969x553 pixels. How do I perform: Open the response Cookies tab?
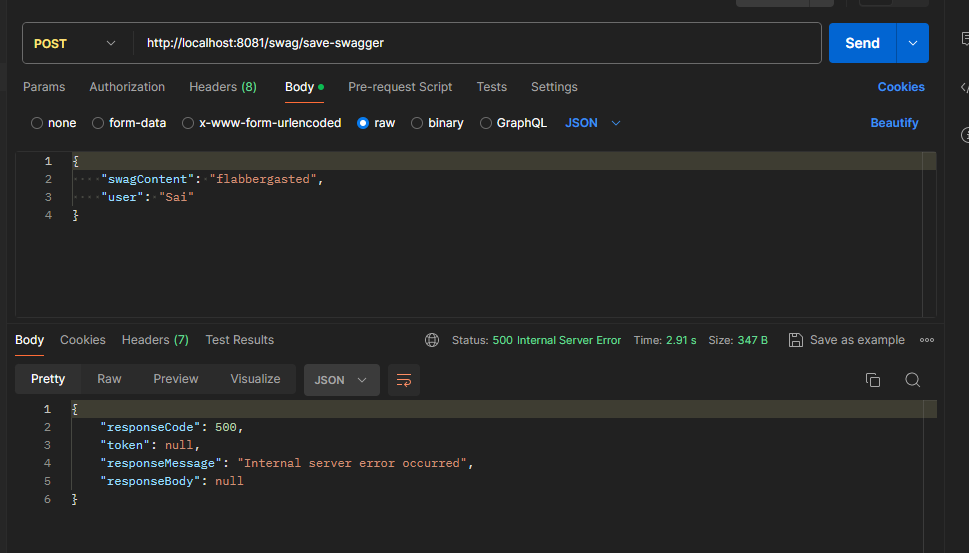[x=83, y=340]
